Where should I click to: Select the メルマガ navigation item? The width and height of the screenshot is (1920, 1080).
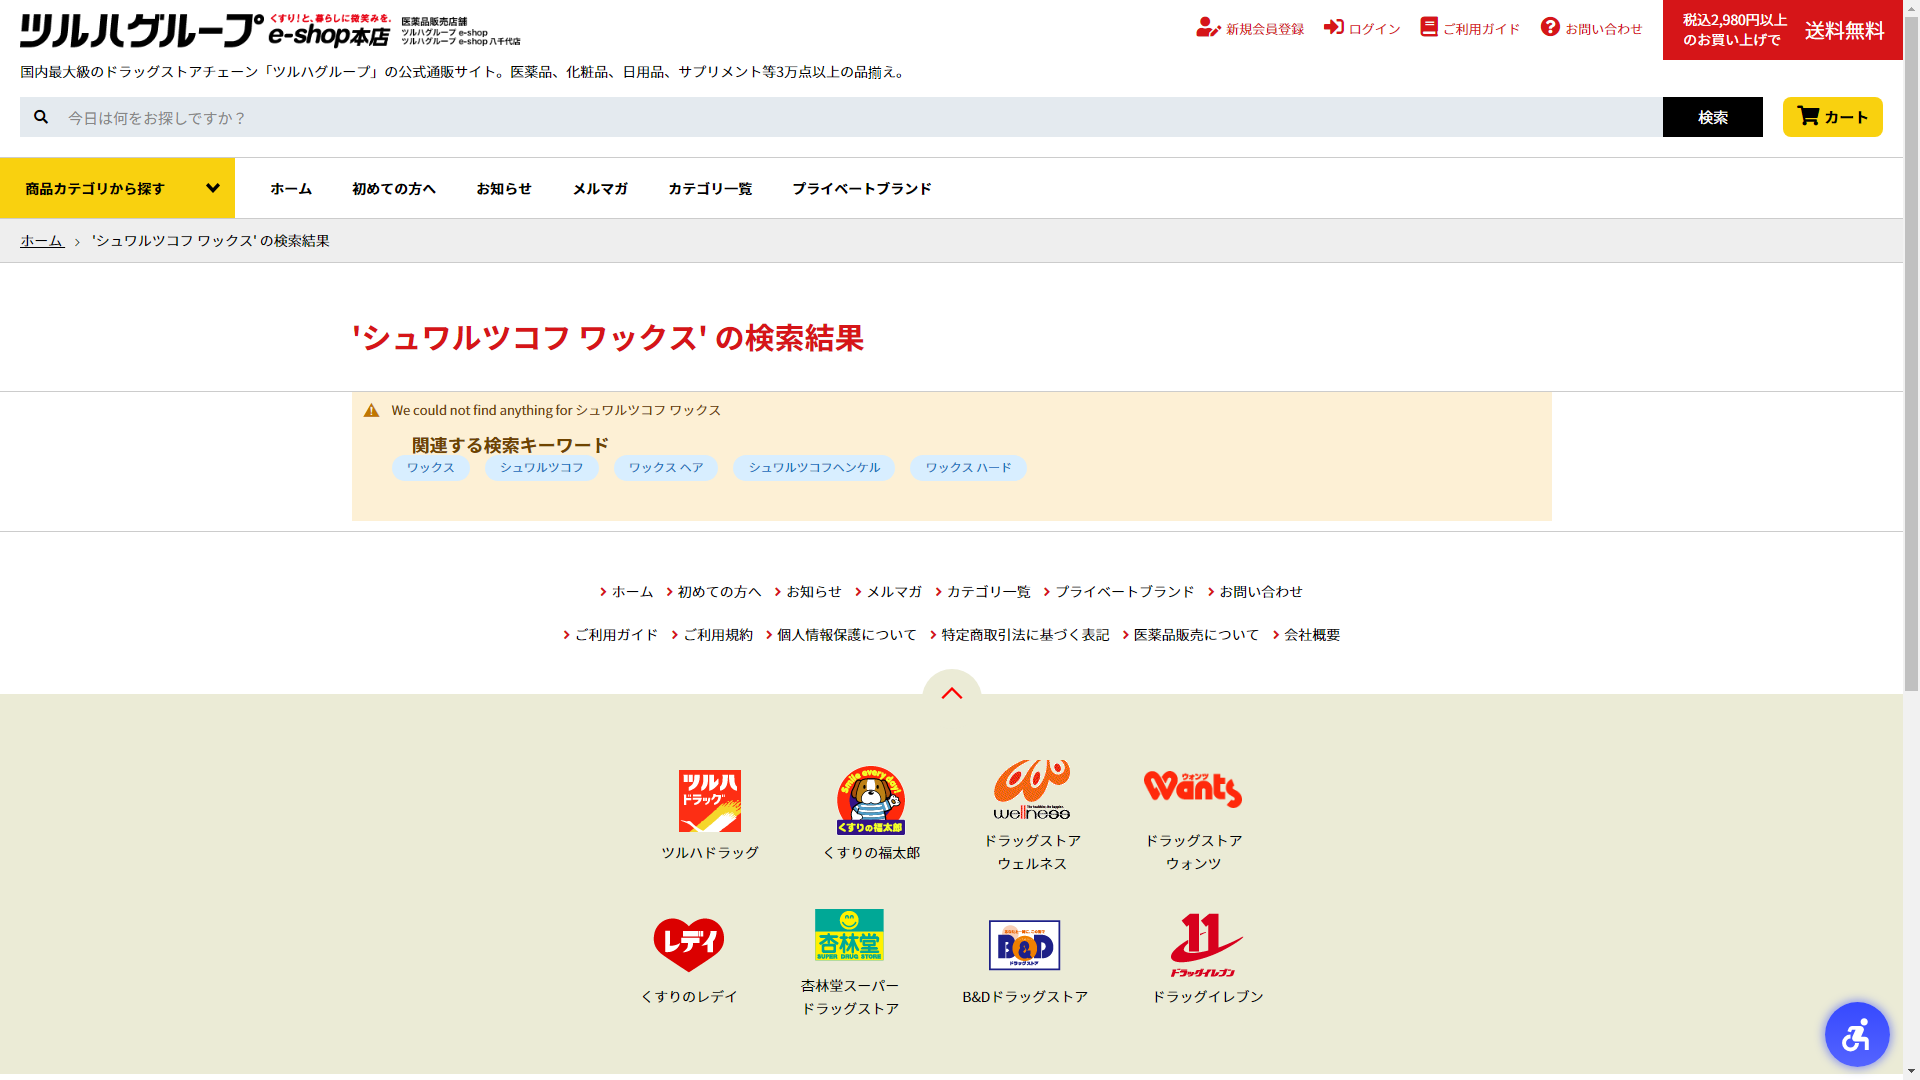[600, 188]
